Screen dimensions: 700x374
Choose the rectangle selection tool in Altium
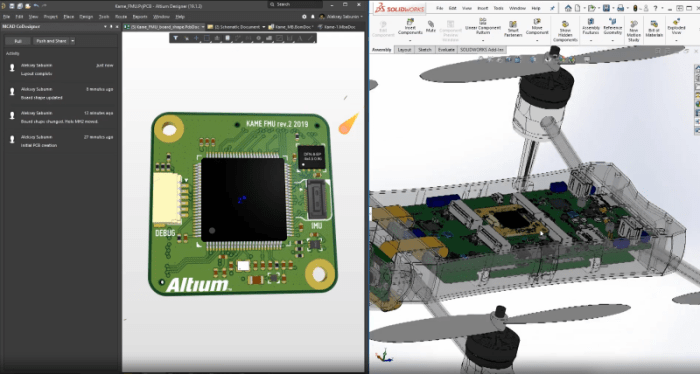coord(207,38)
